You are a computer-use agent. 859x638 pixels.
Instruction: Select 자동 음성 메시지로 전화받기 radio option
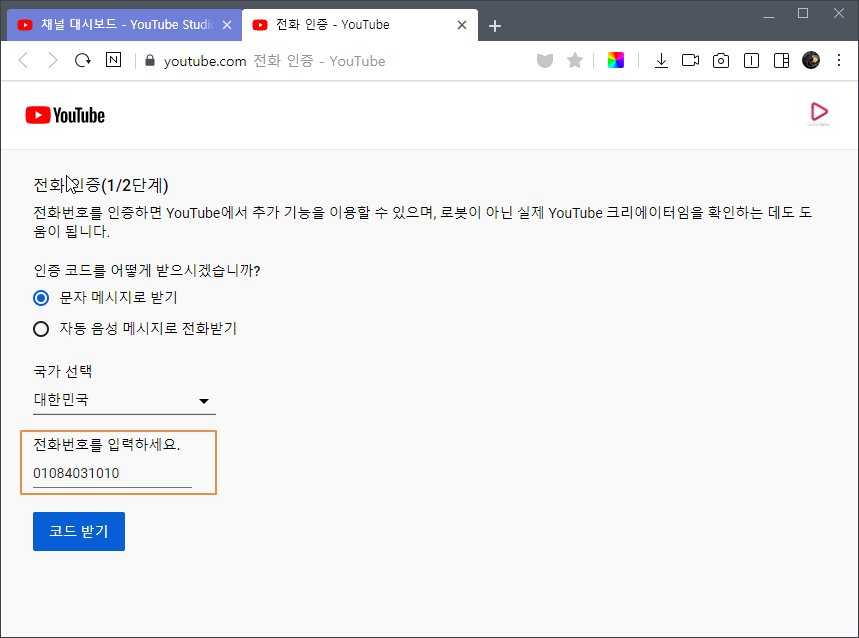click(x=41, y=329)
